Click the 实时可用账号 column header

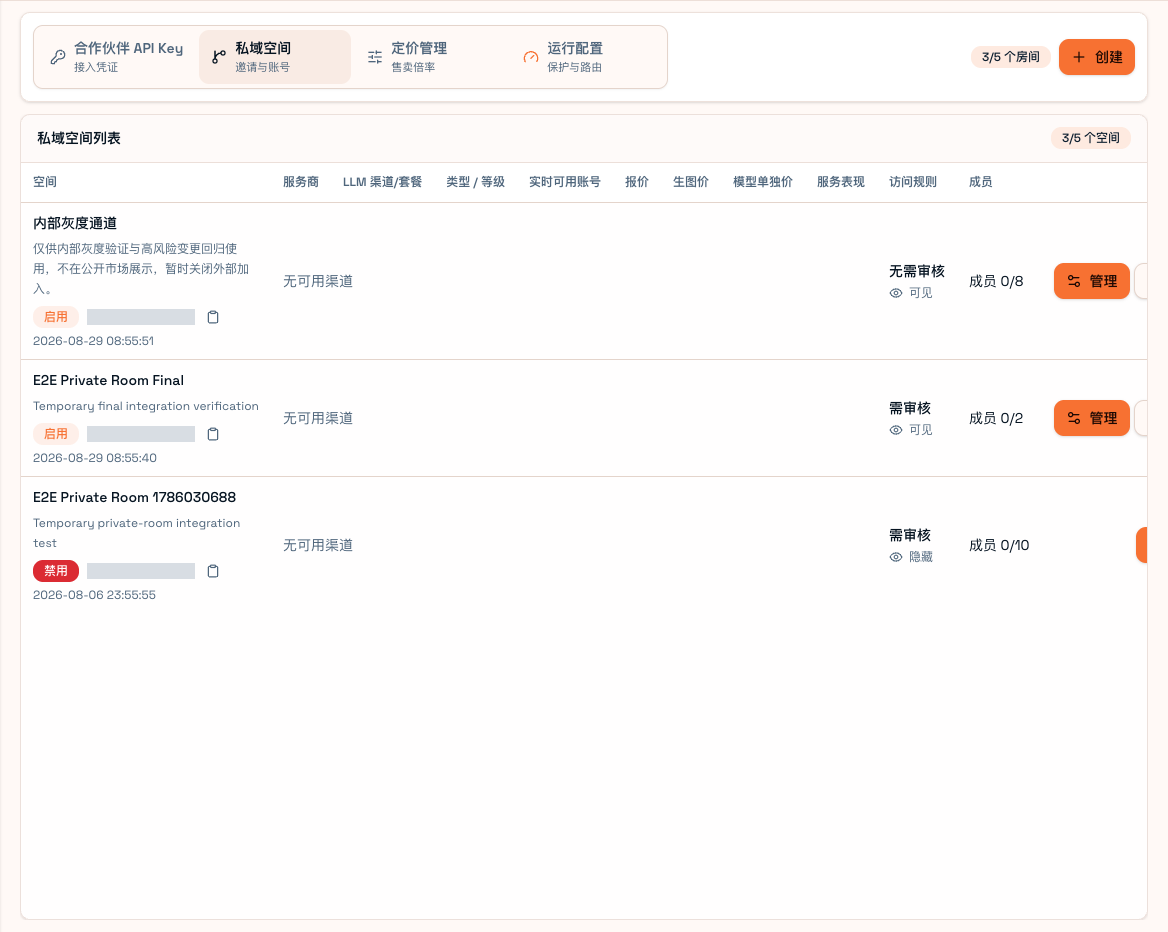(565, 183)
